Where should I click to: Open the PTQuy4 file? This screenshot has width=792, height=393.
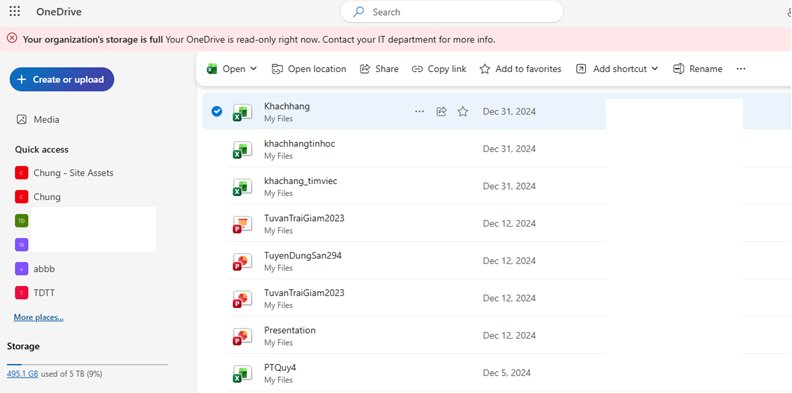tap(280, 368)
